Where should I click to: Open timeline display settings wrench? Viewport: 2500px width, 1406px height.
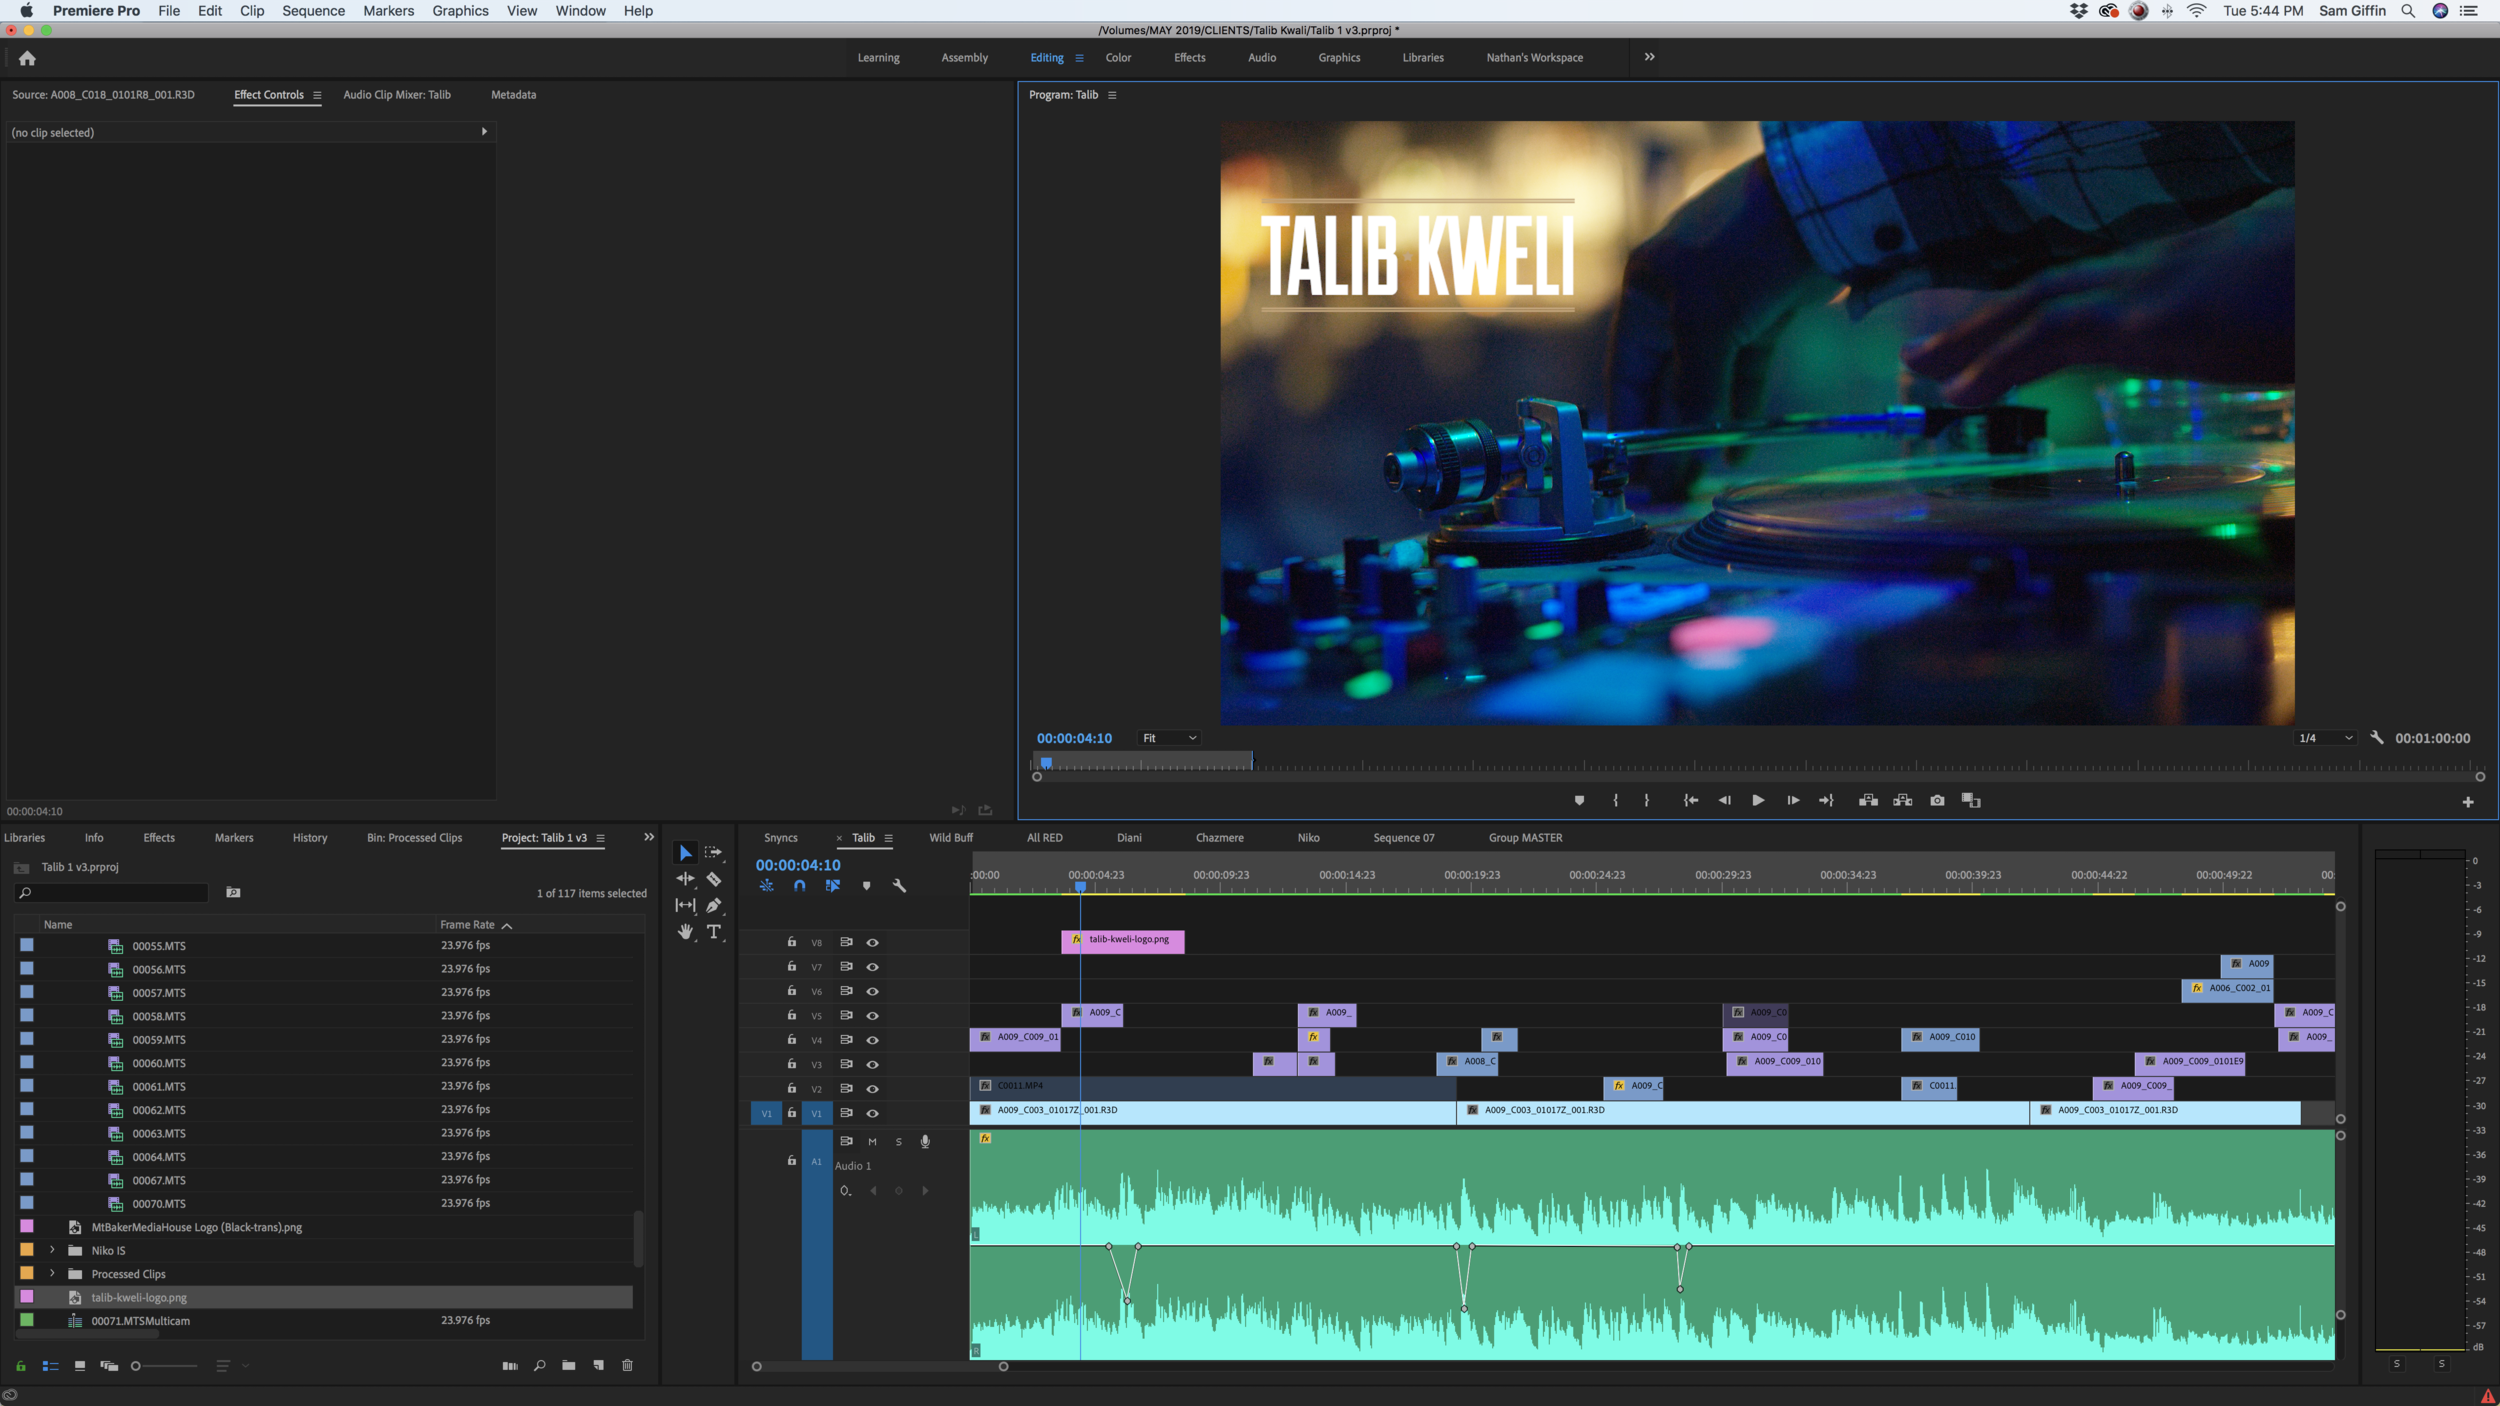point(899,886)
